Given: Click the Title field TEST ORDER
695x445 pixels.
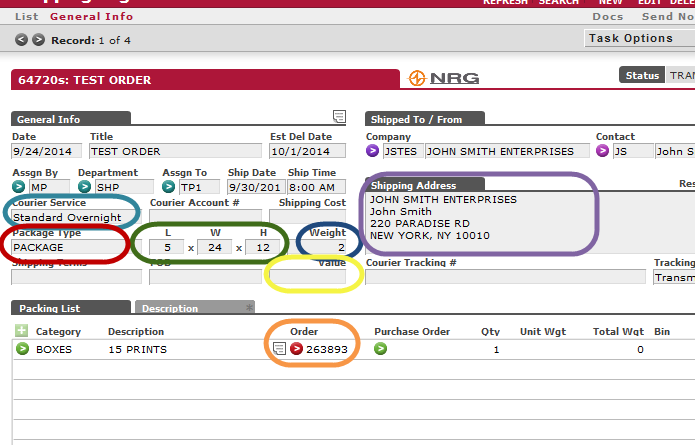Looking at the screenshot, I should click(176, 151).
